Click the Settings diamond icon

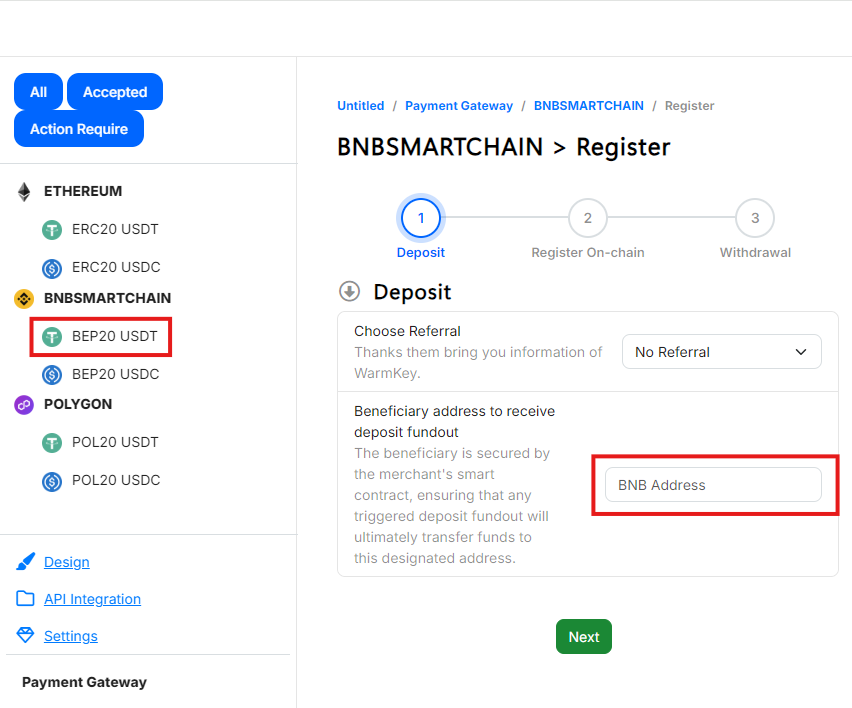coord(25,635)
